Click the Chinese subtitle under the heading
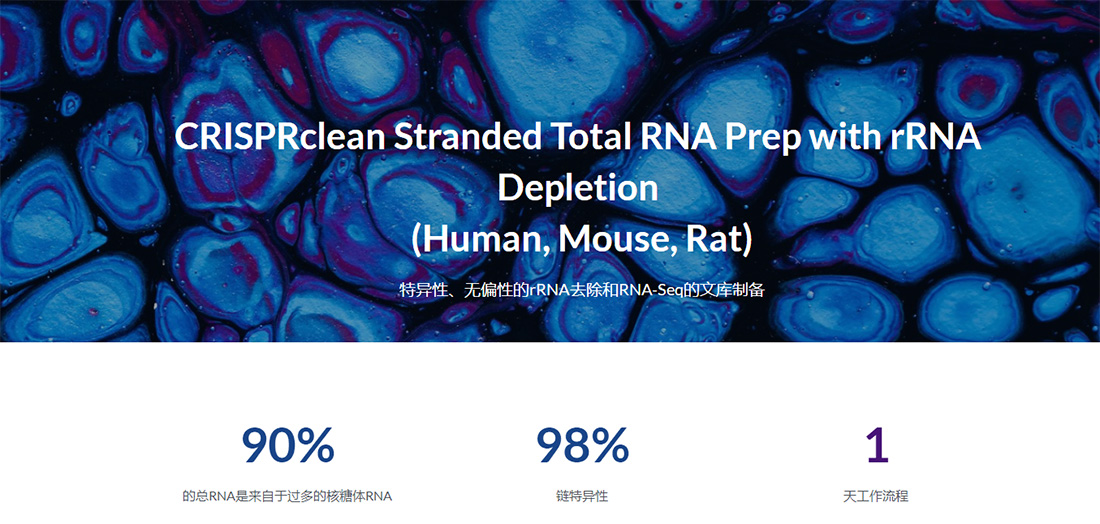 coord(582,291)
